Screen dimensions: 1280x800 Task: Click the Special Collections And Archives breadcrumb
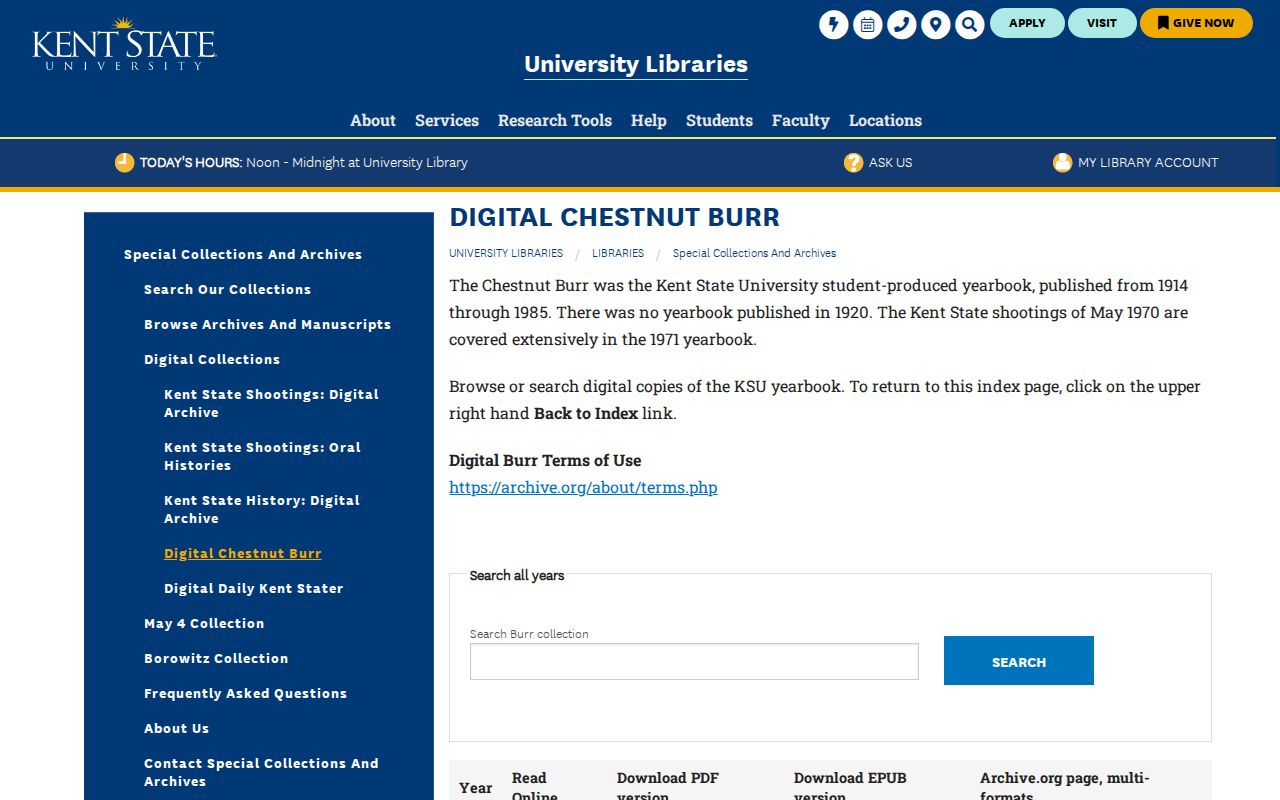(x=754, y=253)
